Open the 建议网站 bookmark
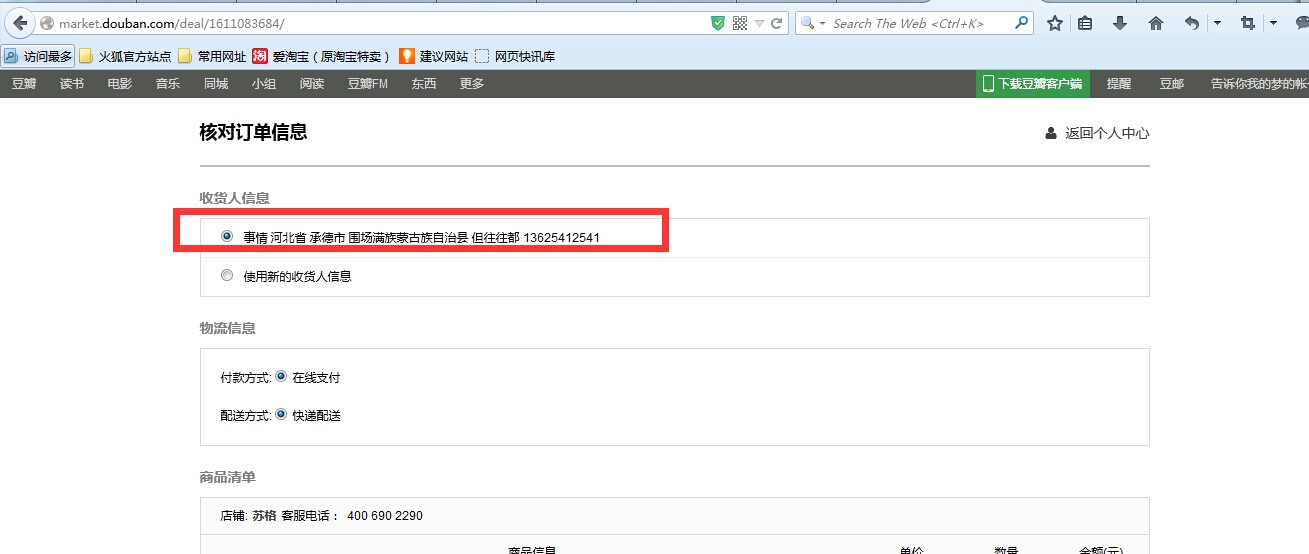Image resolution: width=1309 pixels, height=554 pixels. [434, 56]
